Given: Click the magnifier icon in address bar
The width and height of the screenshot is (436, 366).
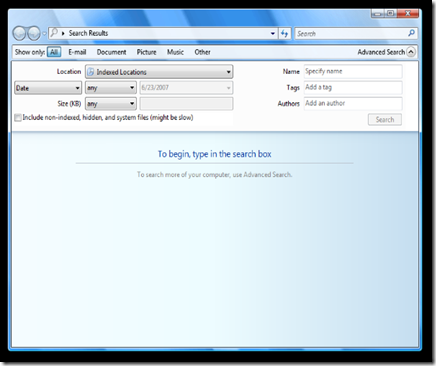Looking at the screenshot, I should pyautogui.click(x=54, y=33).
